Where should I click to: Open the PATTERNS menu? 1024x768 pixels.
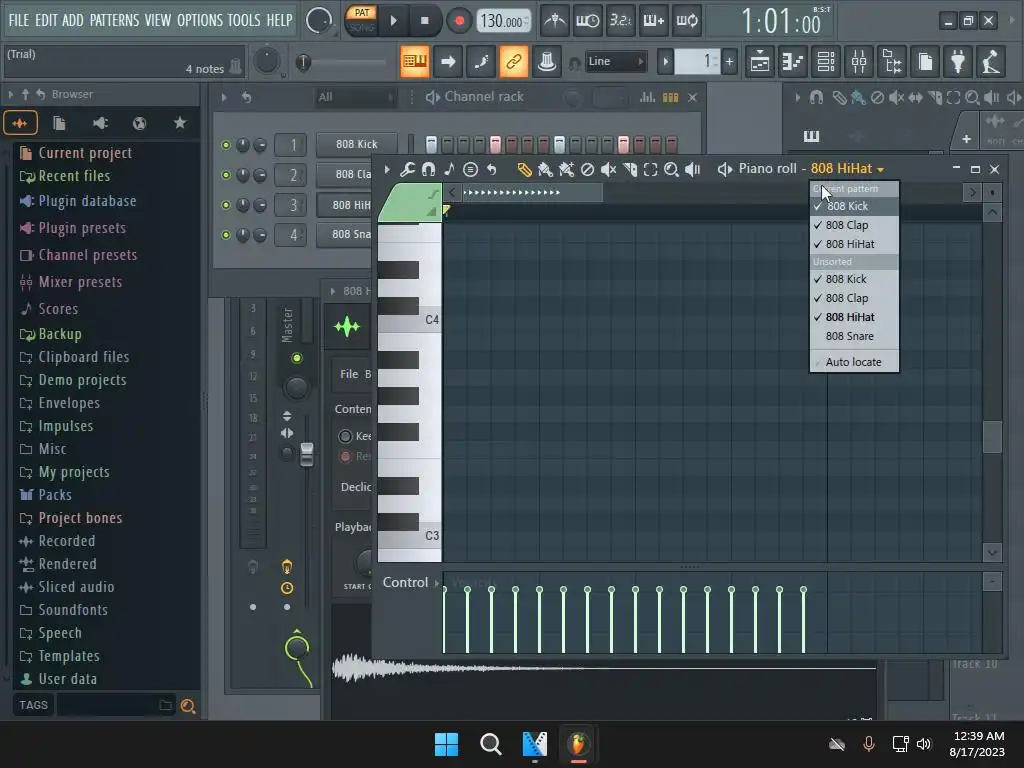click(114, 20)
